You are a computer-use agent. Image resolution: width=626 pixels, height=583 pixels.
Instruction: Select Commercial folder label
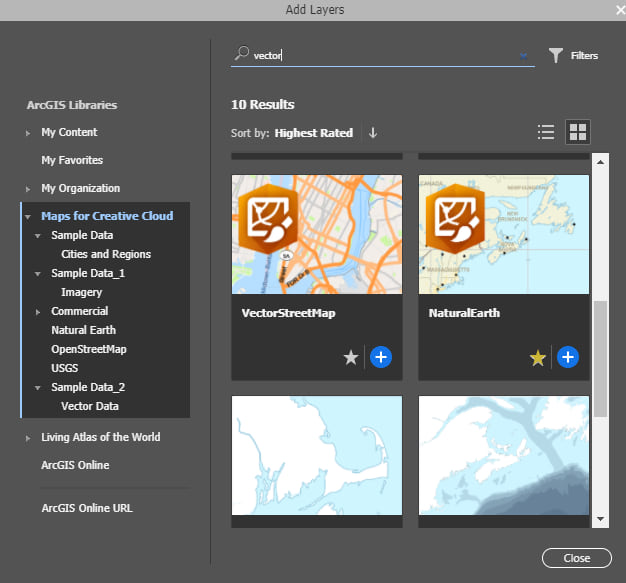[x=79, y=311]
